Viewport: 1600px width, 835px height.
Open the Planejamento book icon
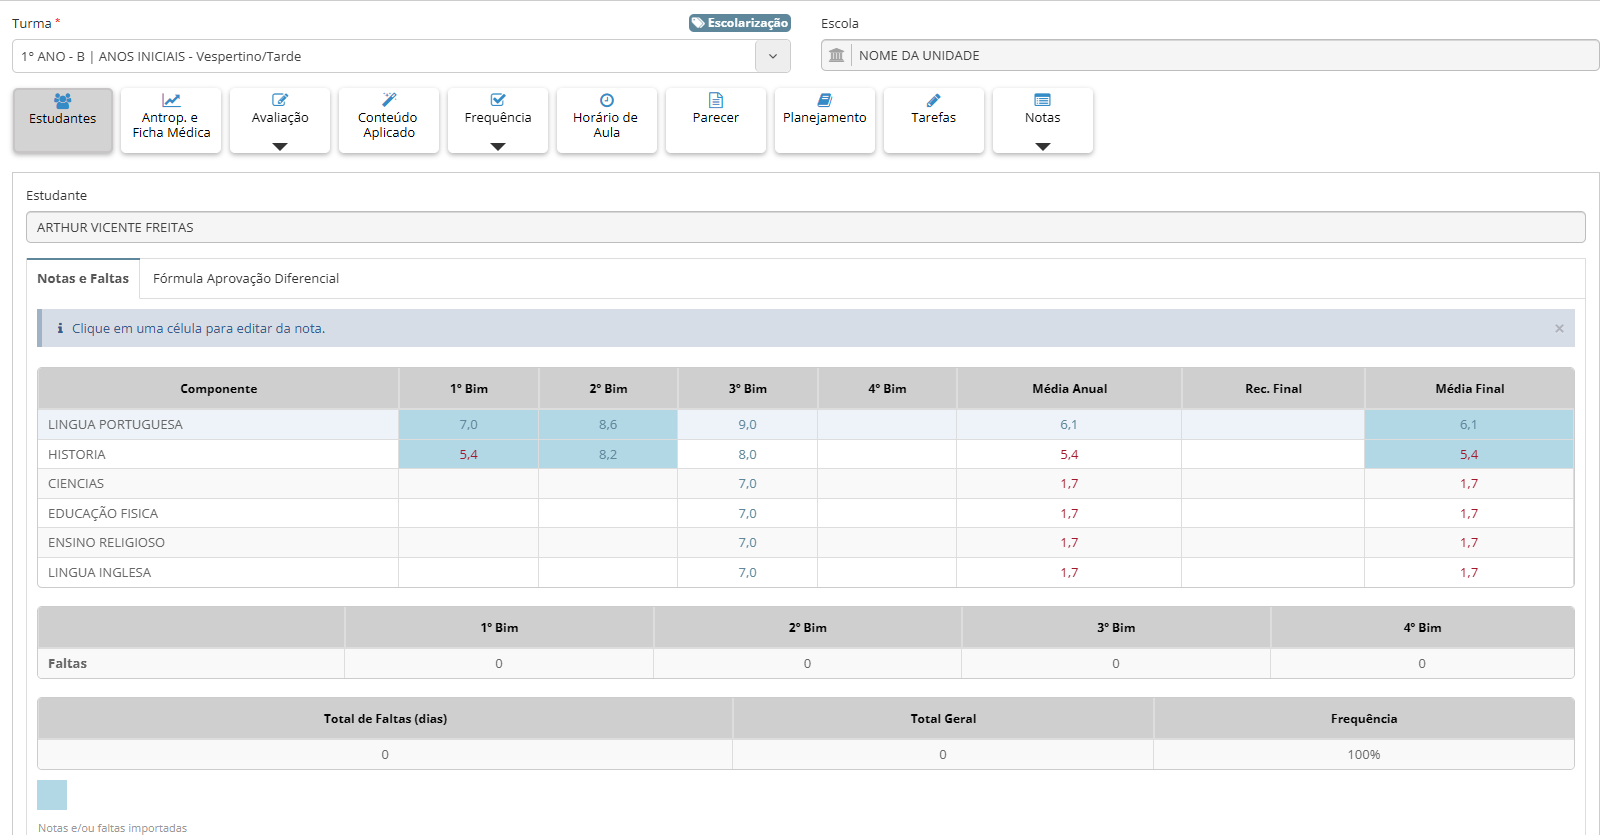click(825, 100)
